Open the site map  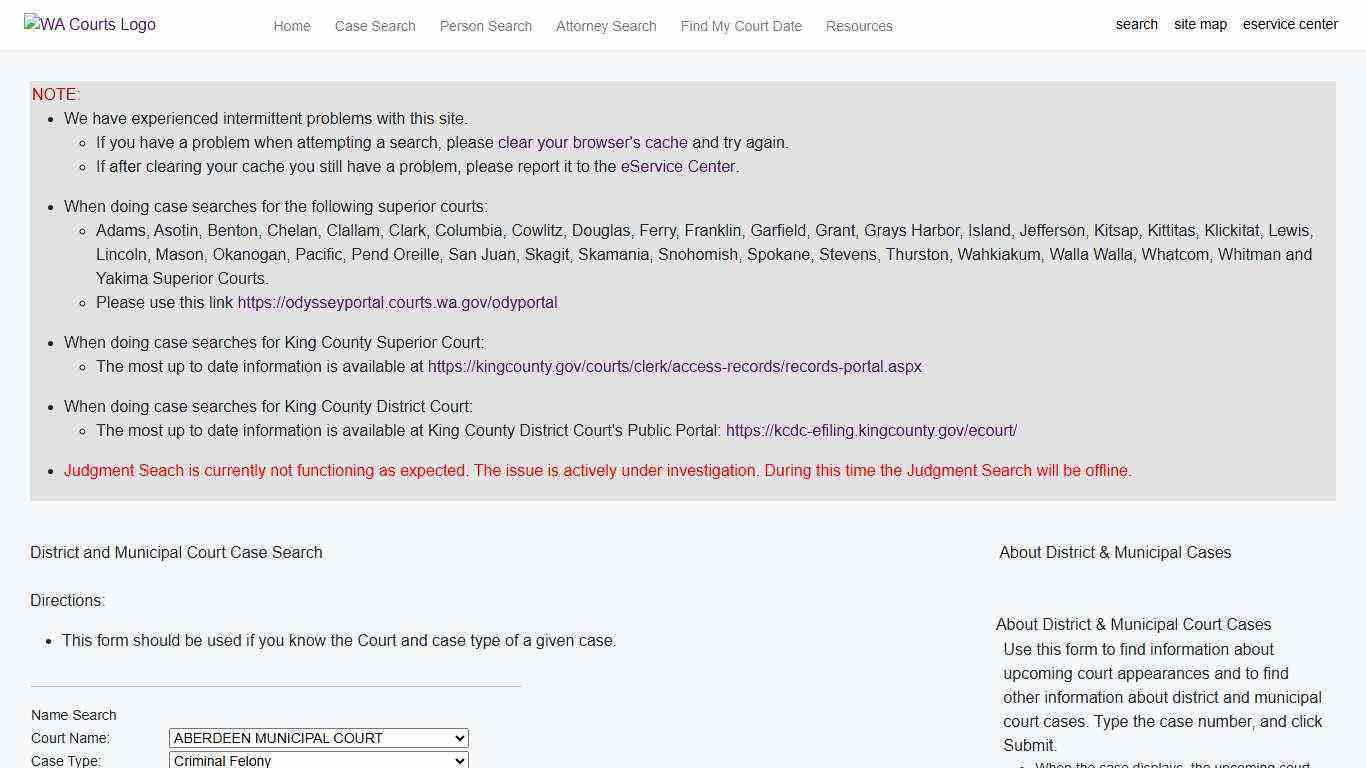coord(1200,24)
